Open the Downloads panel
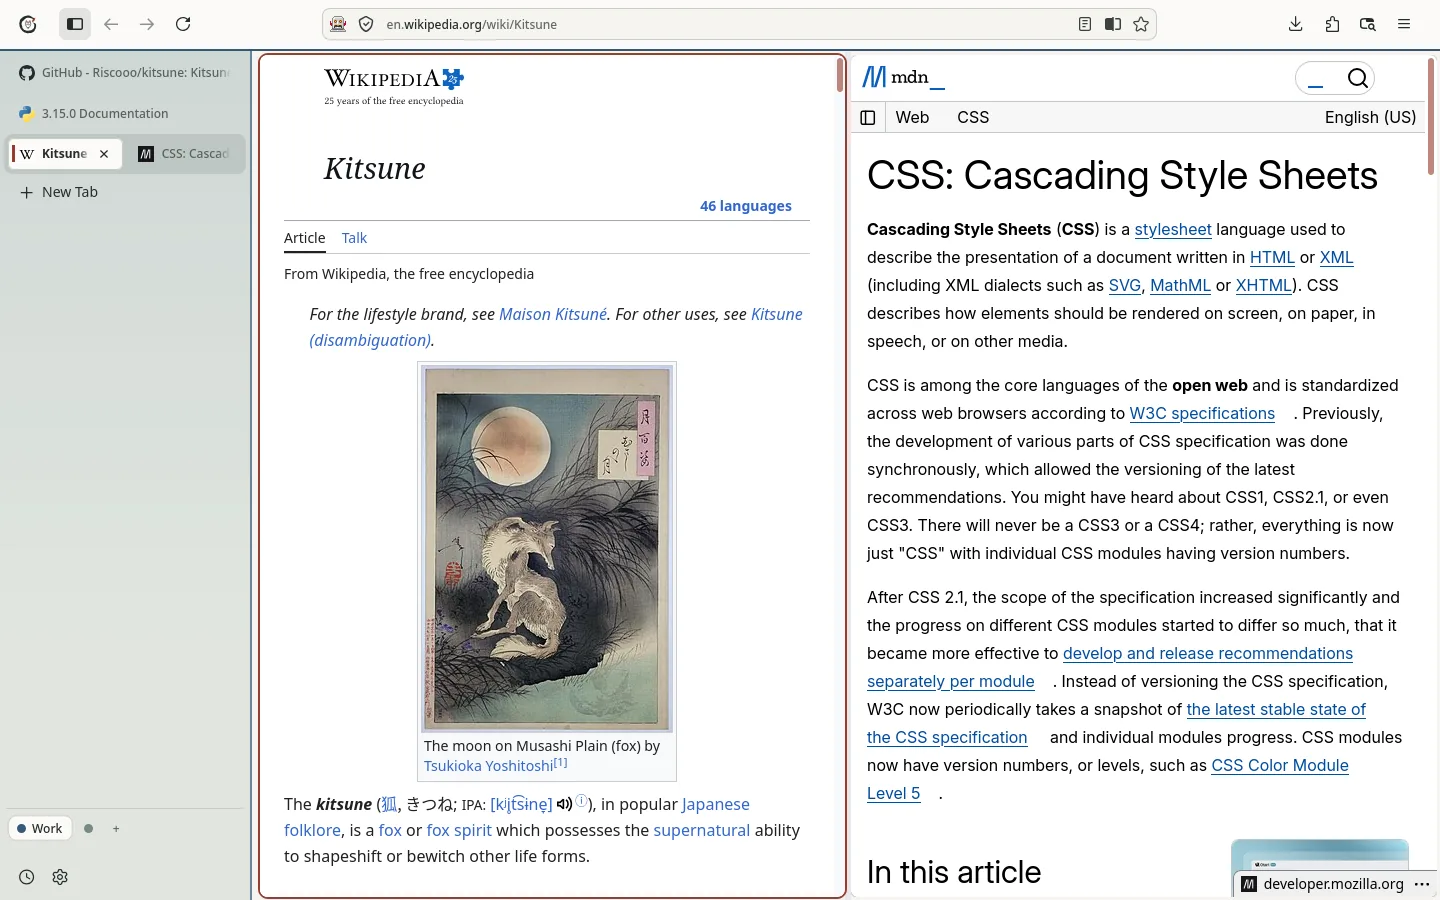Screen dimensions: 1440x900 pyautogui.click(x=1296, y=24)
